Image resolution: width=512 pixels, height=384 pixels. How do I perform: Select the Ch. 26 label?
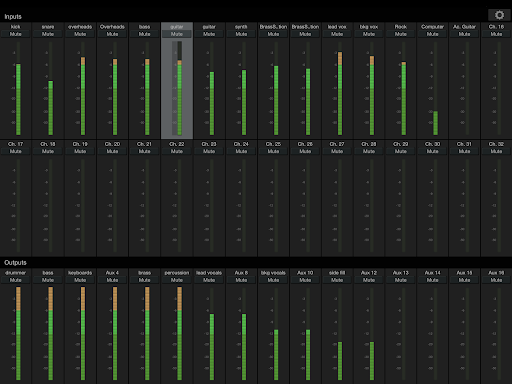[x=305, y=144]
